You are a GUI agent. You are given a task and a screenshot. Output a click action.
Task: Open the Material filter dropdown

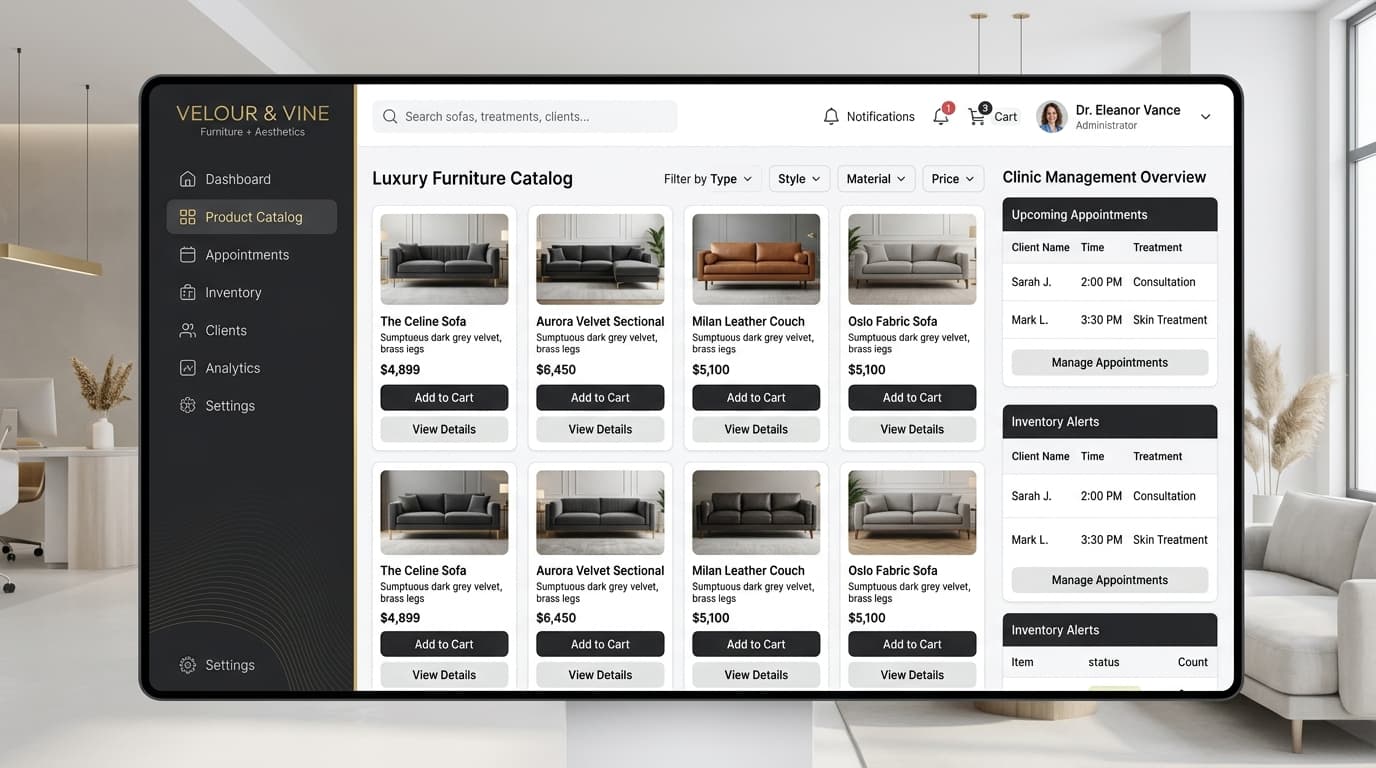(876, 179)
